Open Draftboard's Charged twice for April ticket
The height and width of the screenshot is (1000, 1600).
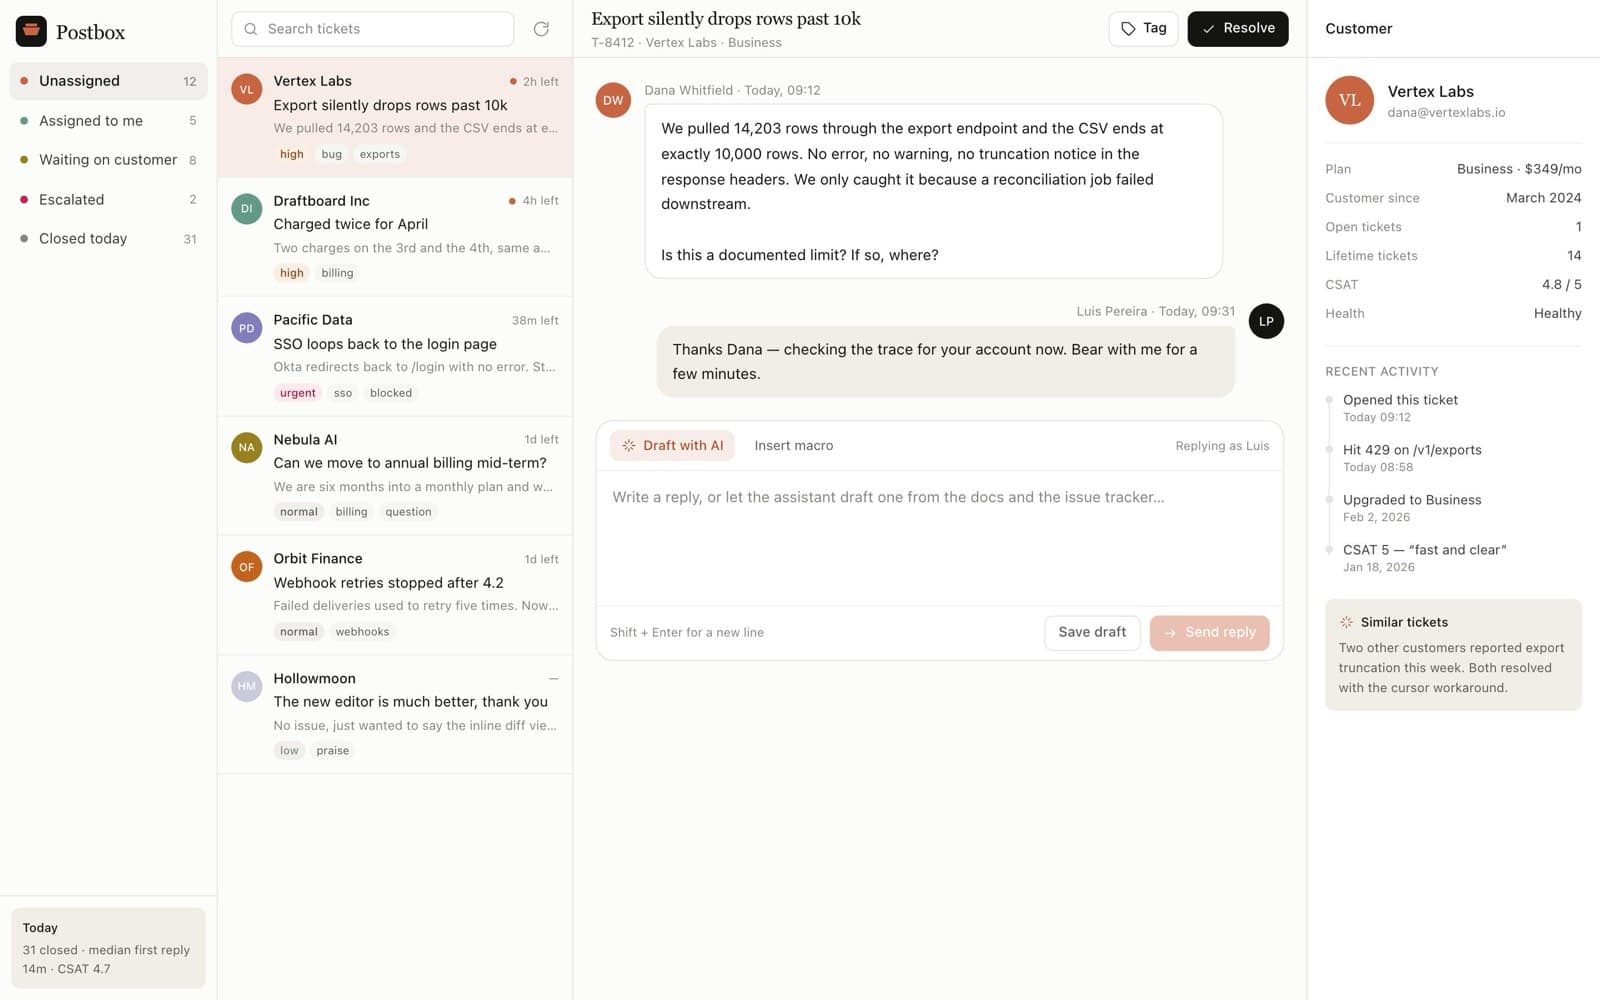click(395, 237)
